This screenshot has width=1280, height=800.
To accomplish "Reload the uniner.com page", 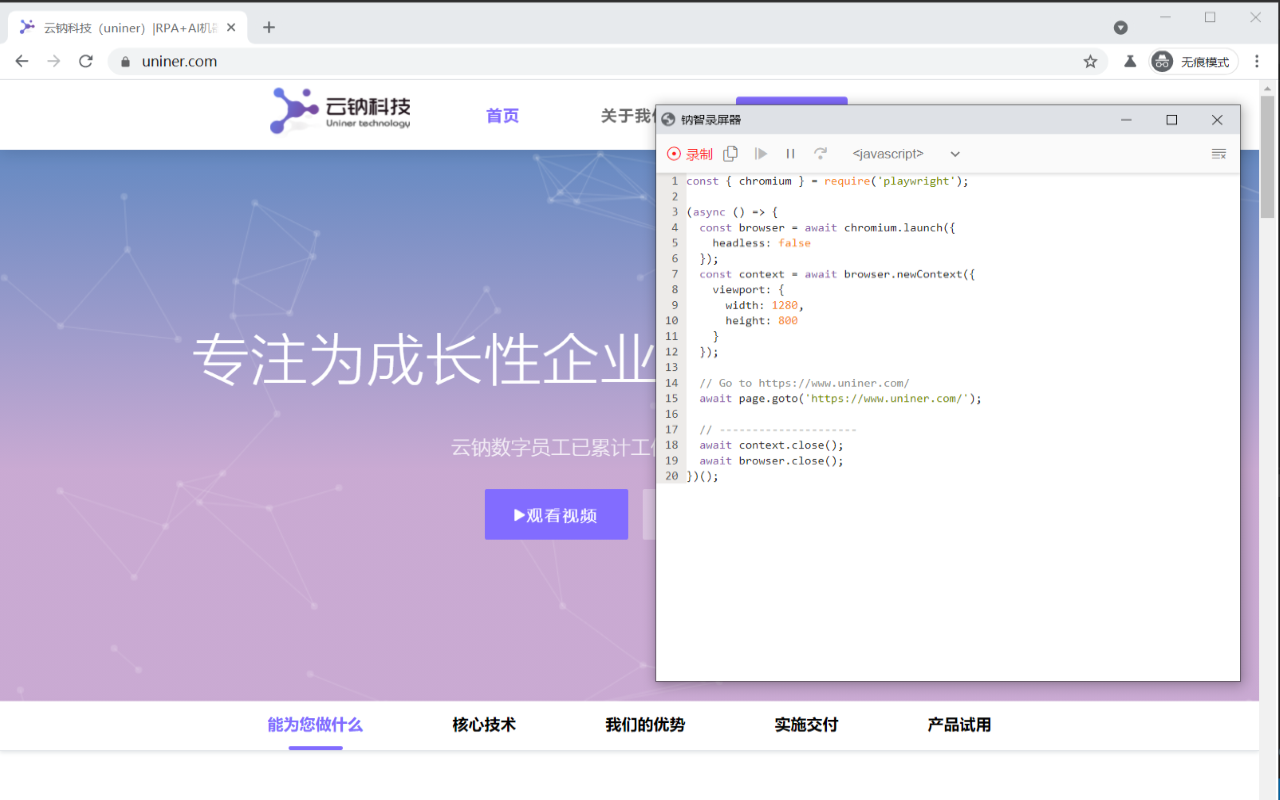I will (x=85, y=61).
